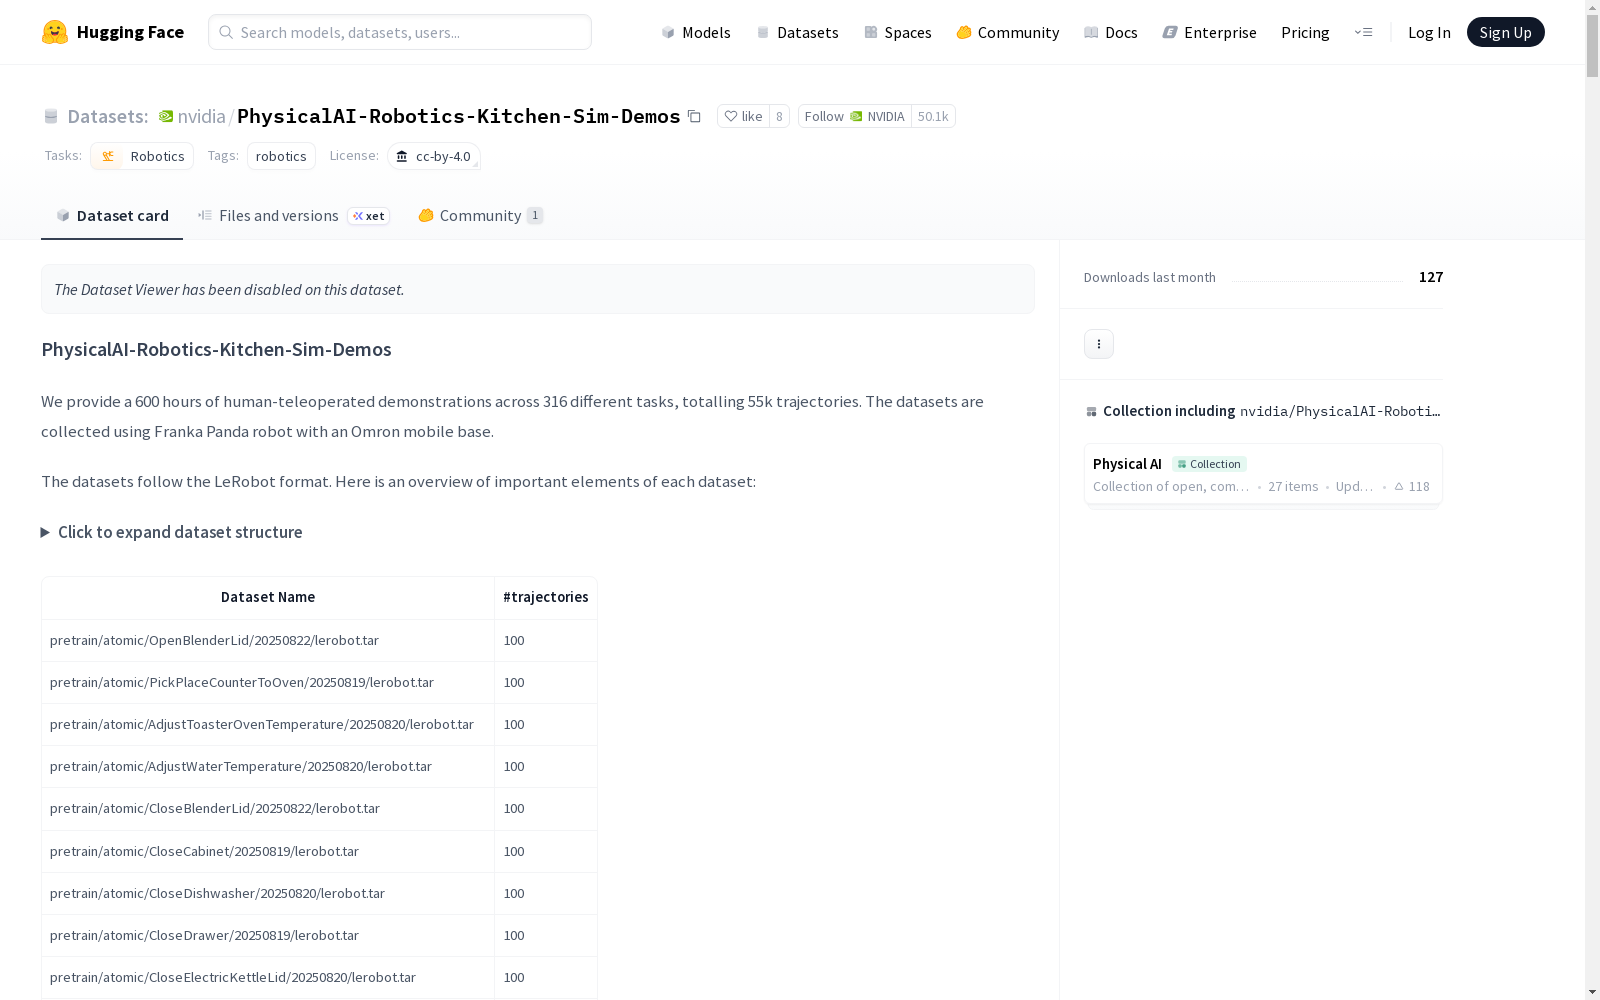The image size is (1600, 1000).
Task: Click the CloseCabinet dataset row text
Action: [204, 851]
